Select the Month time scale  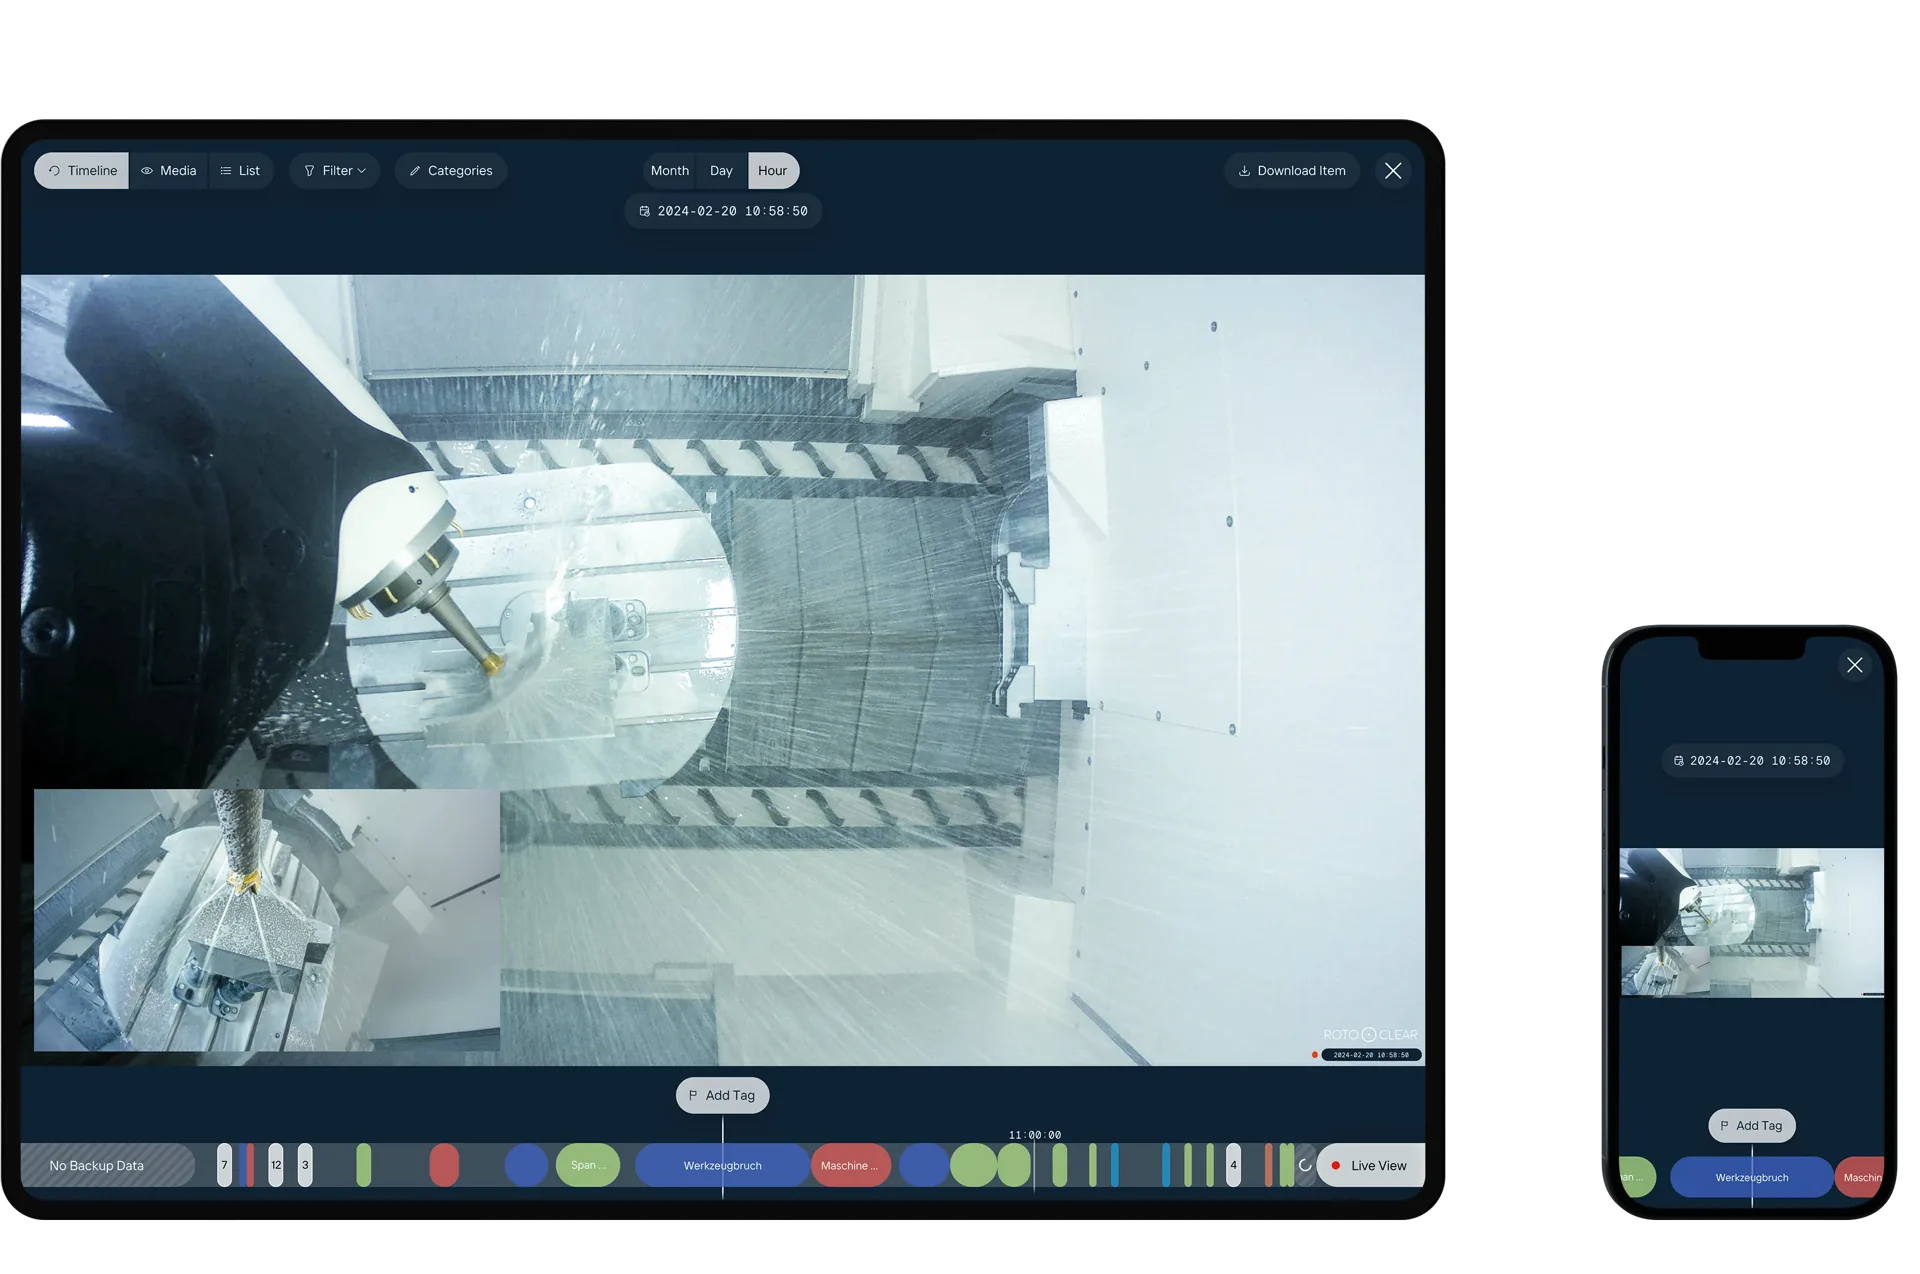(670, 171)
